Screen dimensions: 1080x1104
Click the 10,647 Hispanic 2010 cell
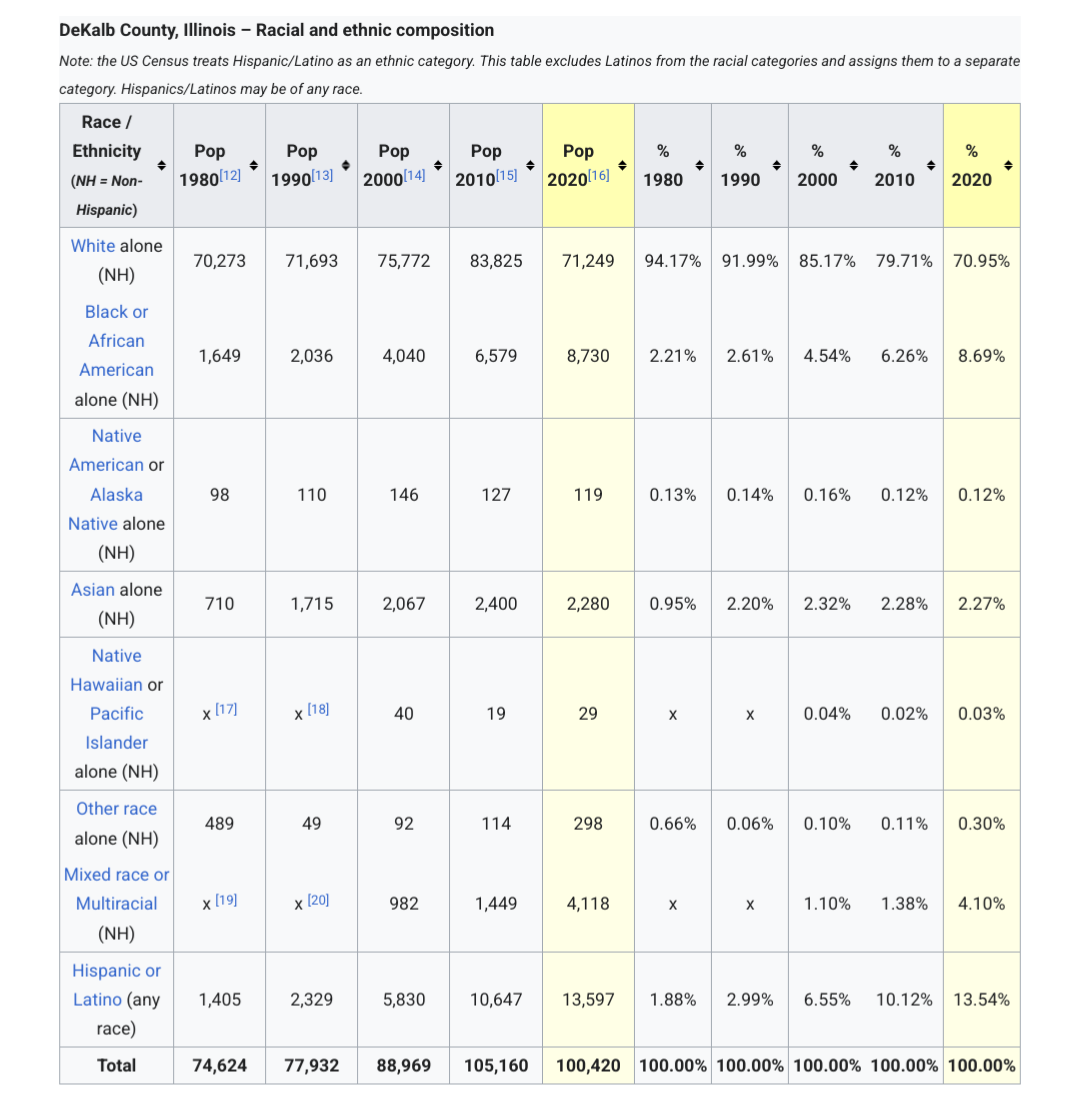pos(496,999)
